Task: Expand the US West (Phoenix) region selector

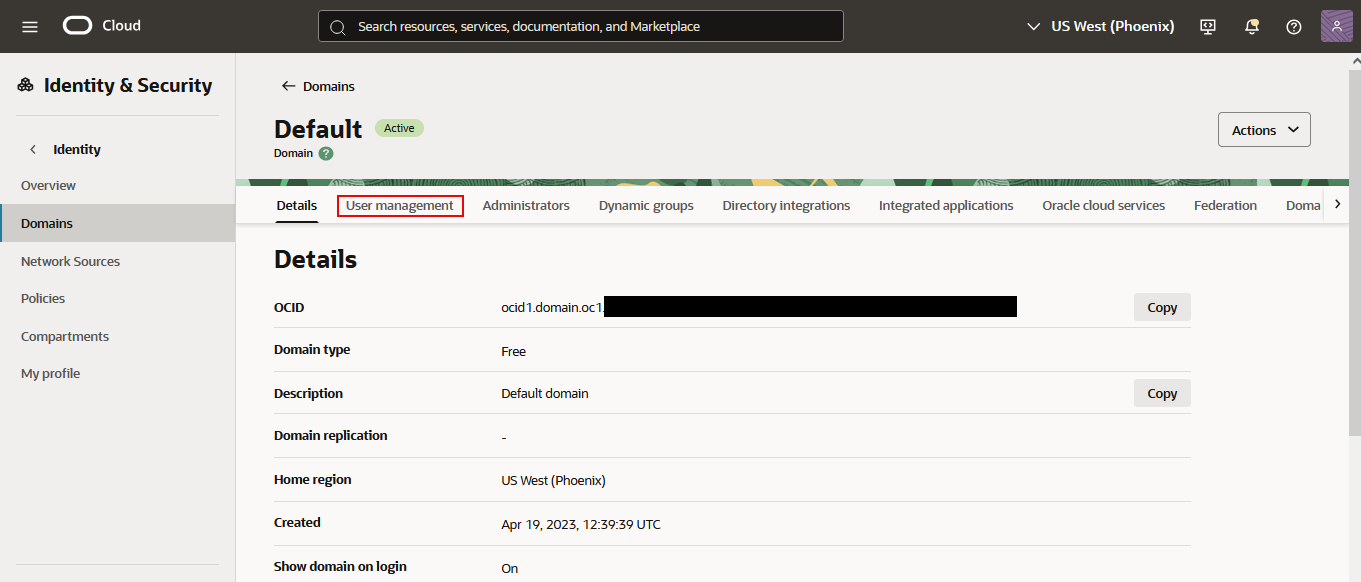Action: pyautogui.click(x=1100, y=26)
